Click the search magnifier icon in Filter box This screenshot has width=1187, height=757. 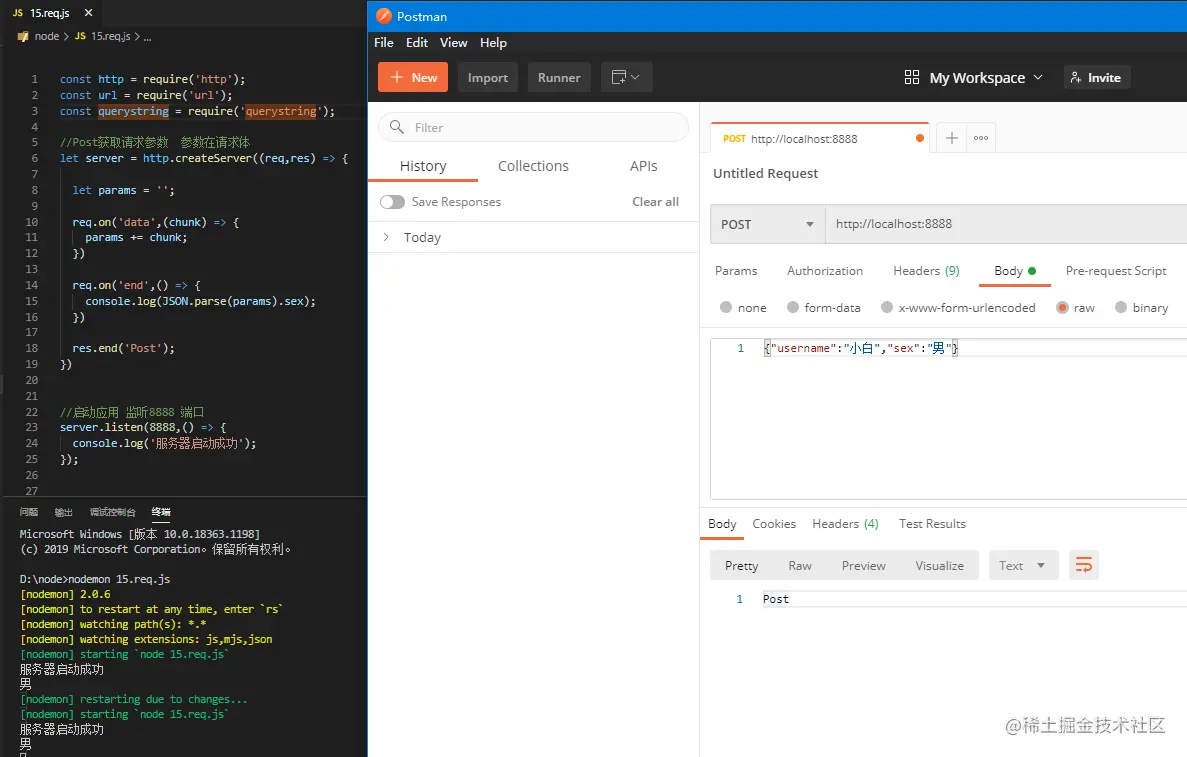(x=397, y=127)
